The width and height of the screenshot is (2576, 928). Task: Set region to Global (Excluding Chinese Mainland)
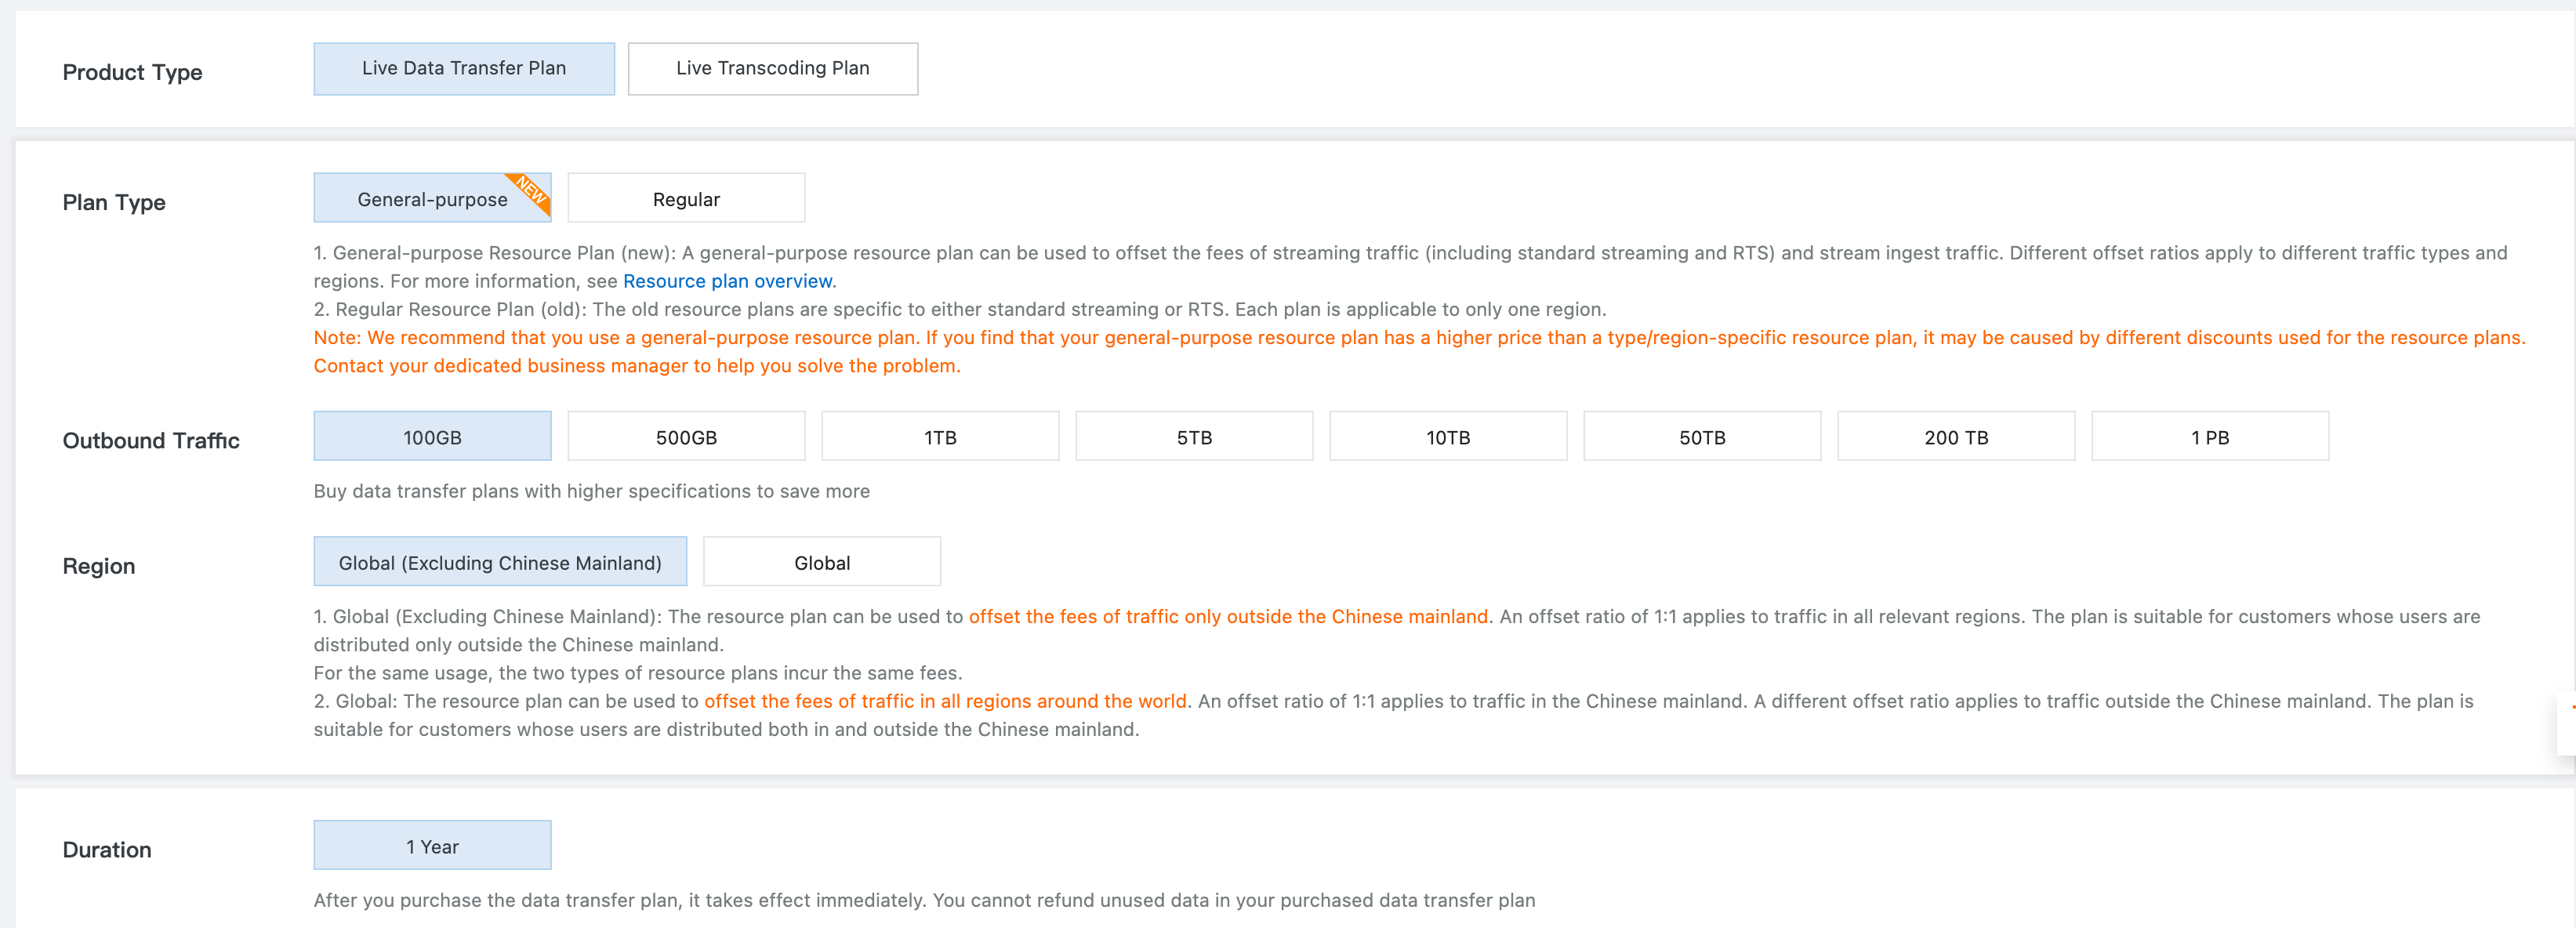coord(500,562)
